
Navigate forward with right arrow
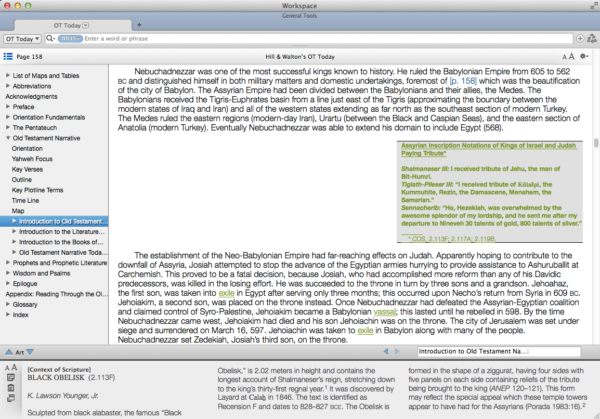click(397, 351)
